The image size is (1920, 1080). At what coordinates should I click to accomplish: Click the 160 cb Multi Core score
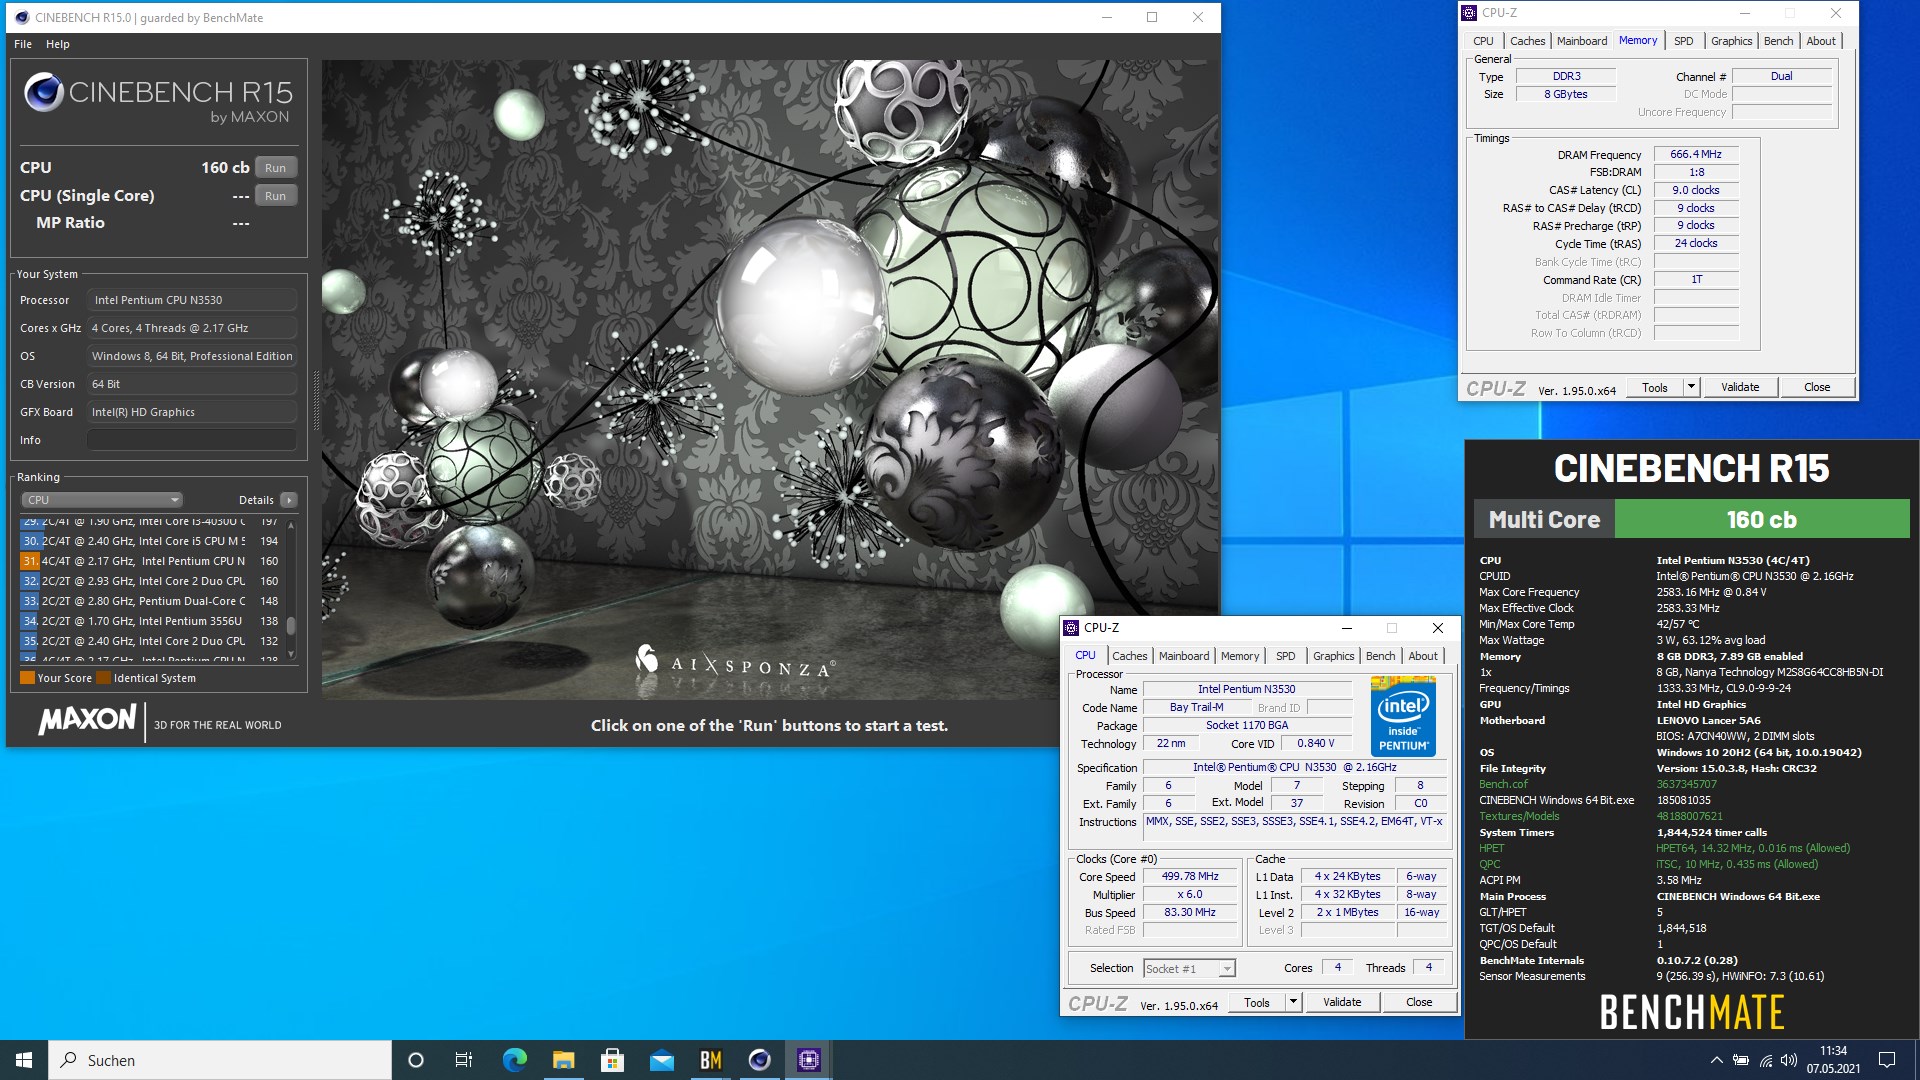[1761, 520]
